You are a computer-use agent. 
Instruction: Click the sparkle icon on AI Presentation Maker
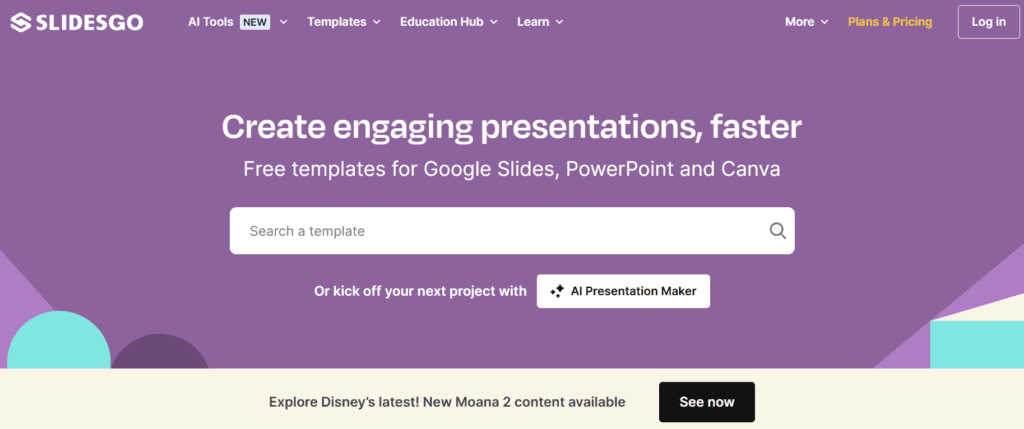pyautogui.click(x=557, y=291)
